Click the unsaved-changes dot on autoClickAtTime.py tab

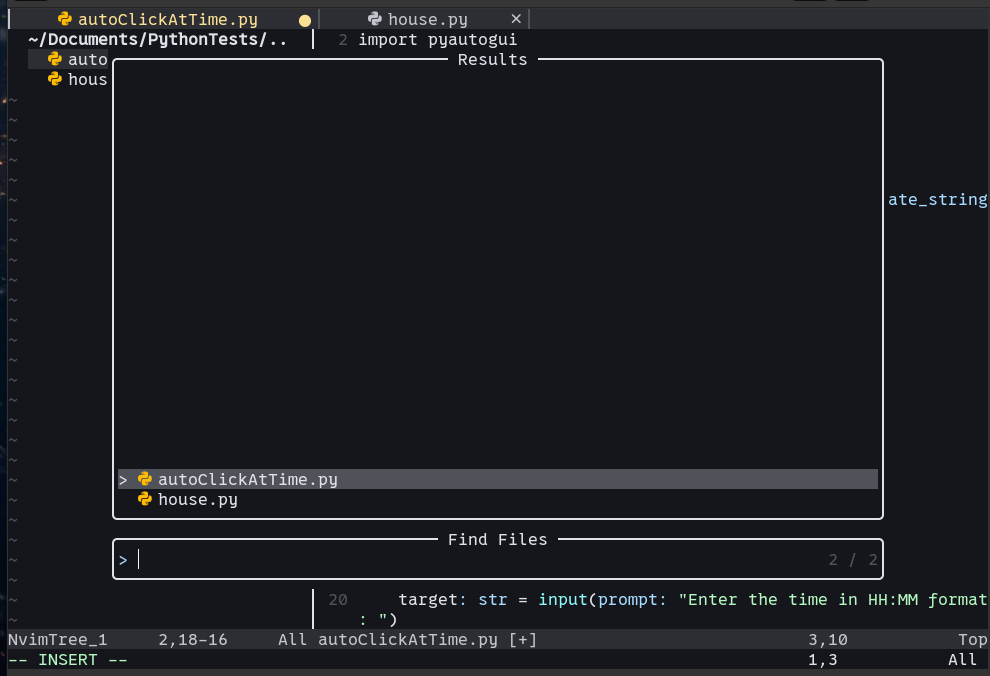(x=305, y=20)
